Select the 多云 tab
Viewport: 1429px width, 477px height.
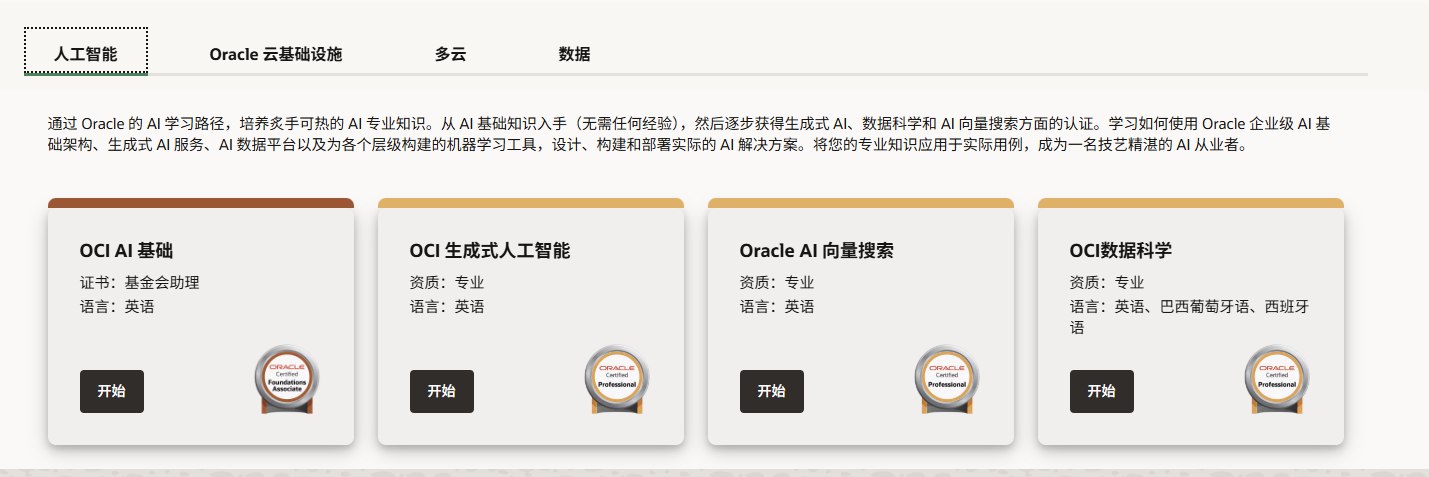pos(450,54)
